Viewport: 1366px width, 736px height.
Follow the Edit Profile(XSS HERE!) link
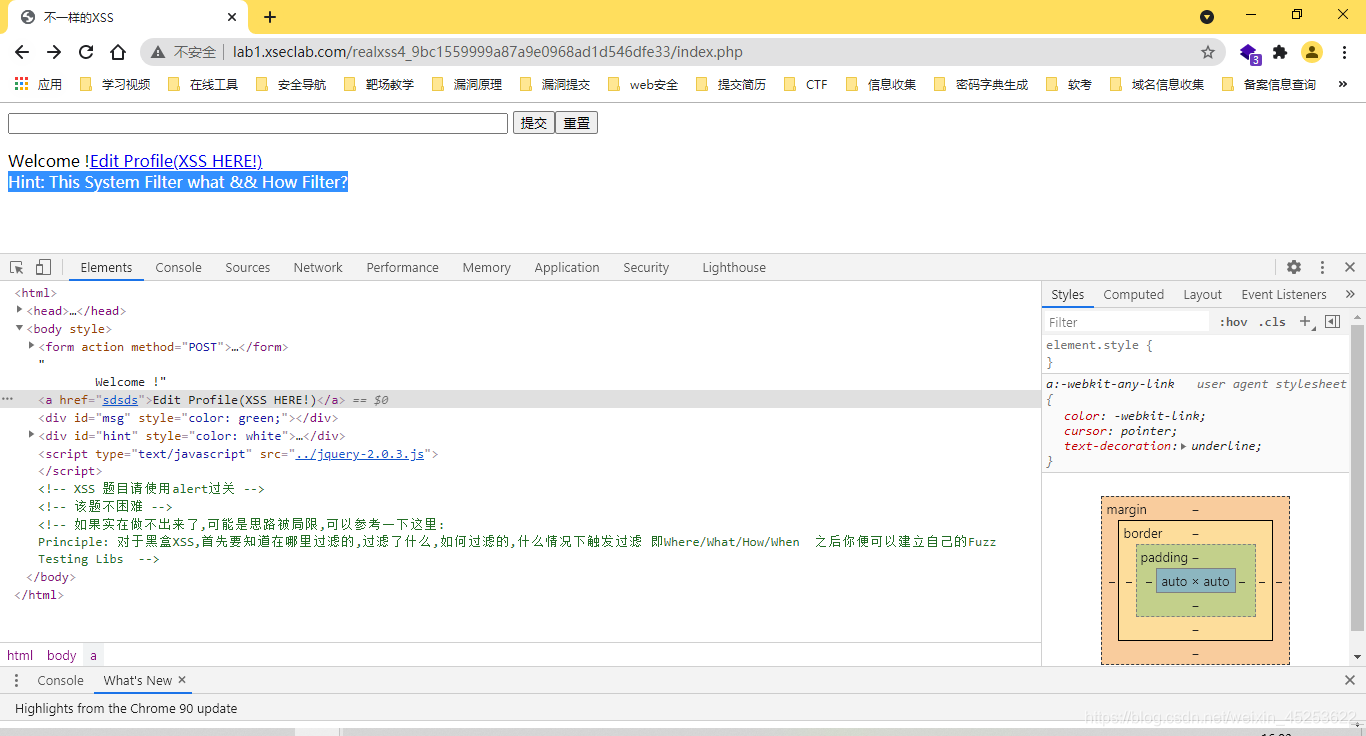176,161
